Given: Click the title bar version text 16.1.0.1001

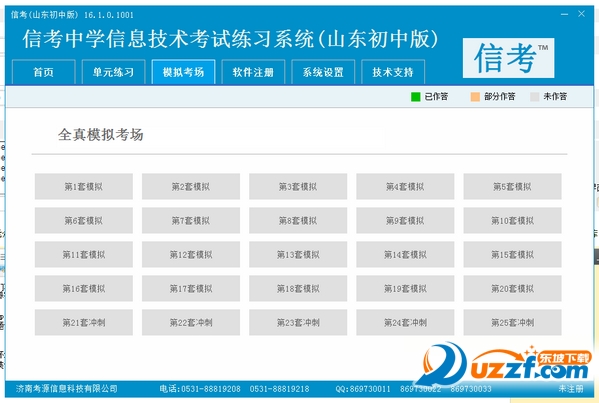Looking at the screenshot, I should click(109, 15).
